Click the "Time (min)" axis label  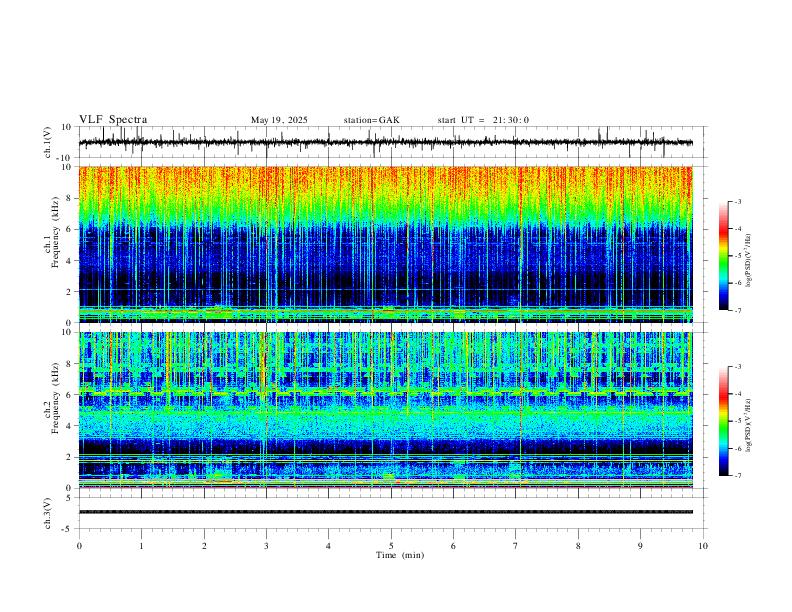point(400,555)
